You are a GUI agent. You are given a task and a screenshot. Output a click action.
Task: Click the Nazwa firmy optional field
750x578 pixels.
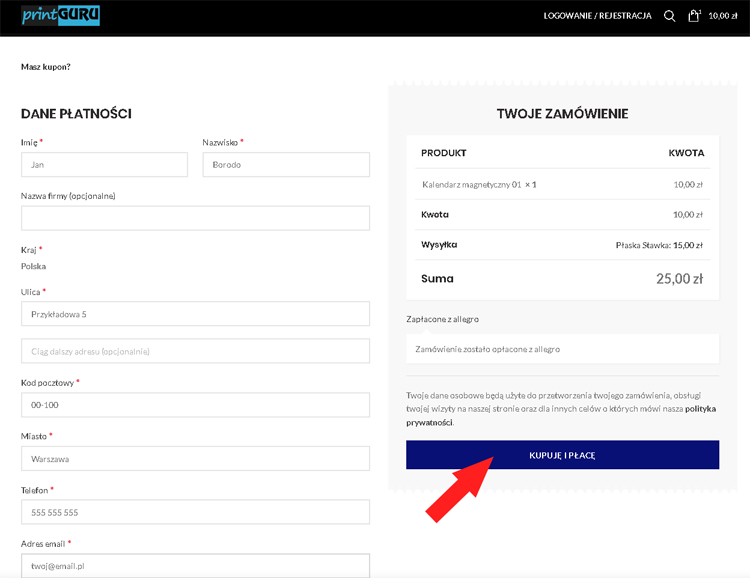[195, 218]
